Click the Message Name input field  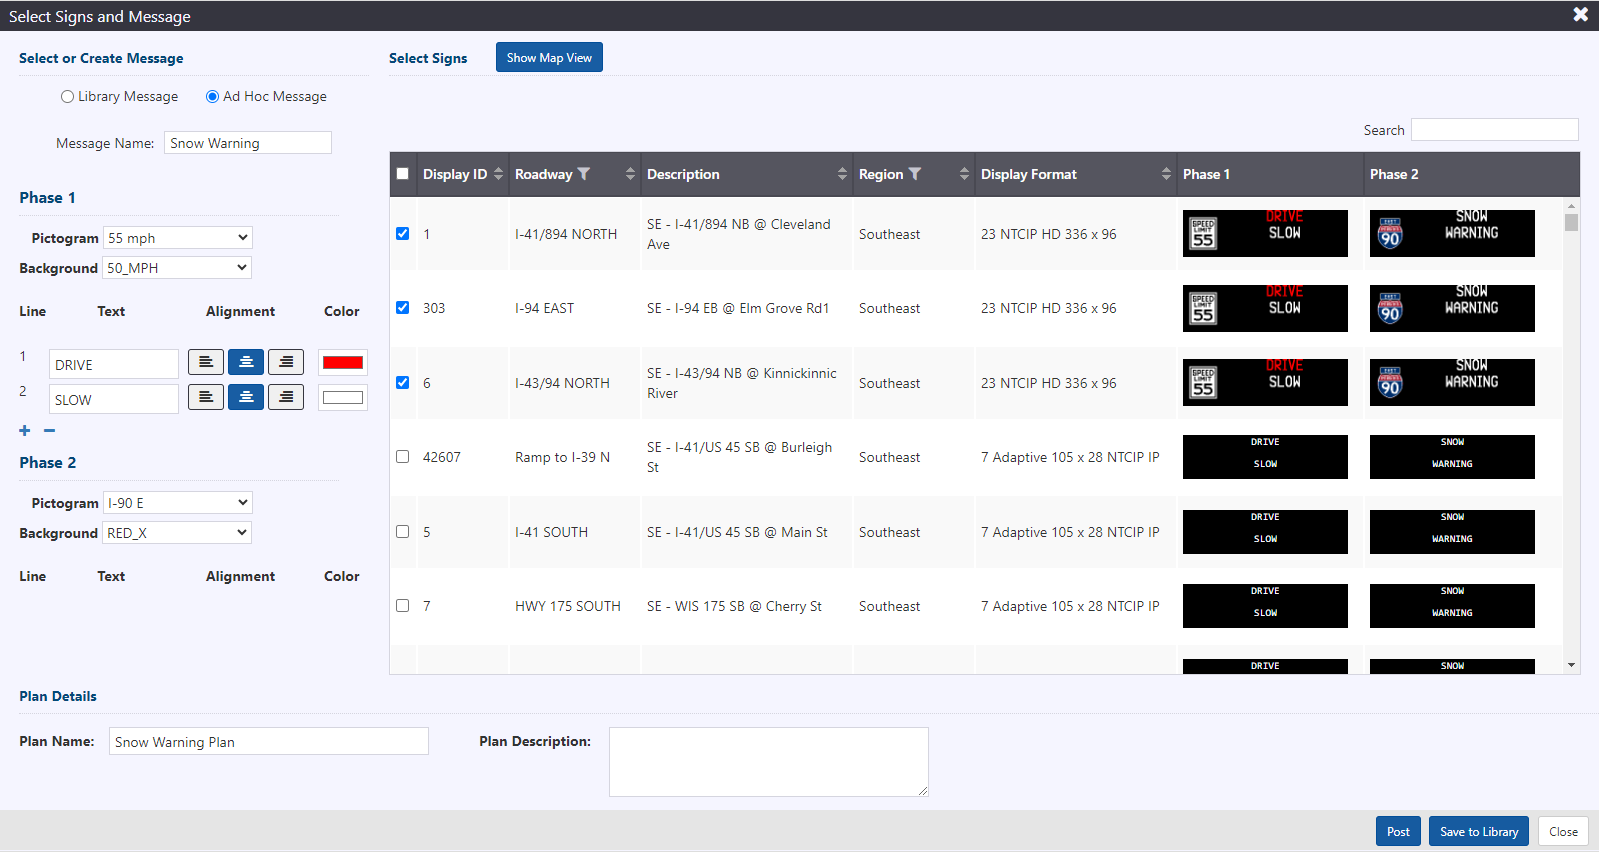tap(248, 143)
